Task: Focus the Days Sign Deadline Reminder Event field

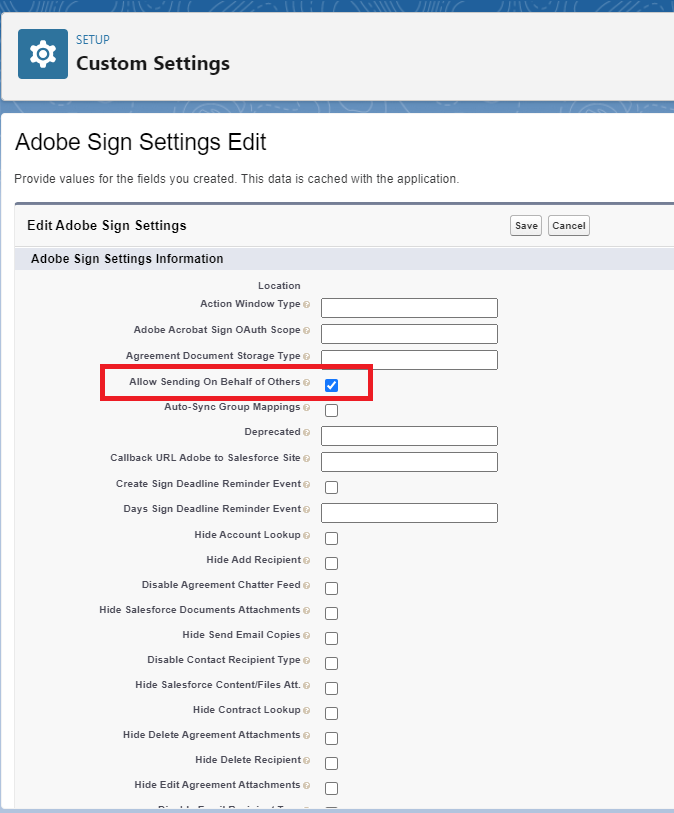Action: (409, 513)
